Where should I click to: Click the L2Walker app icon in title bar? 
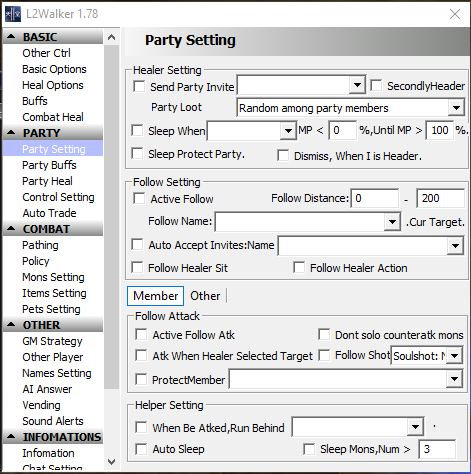tap(13, 14)
